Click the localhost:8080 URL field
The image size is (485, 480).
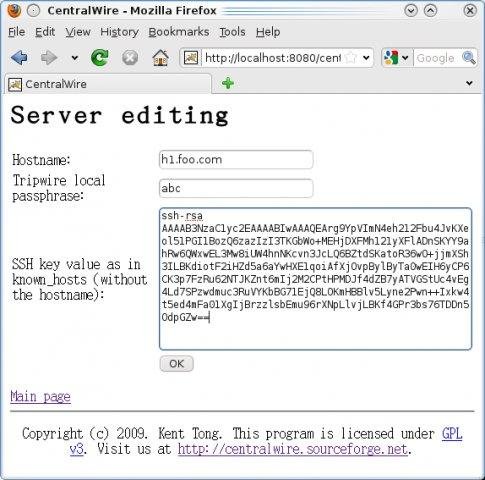click(x=273, y=58)
